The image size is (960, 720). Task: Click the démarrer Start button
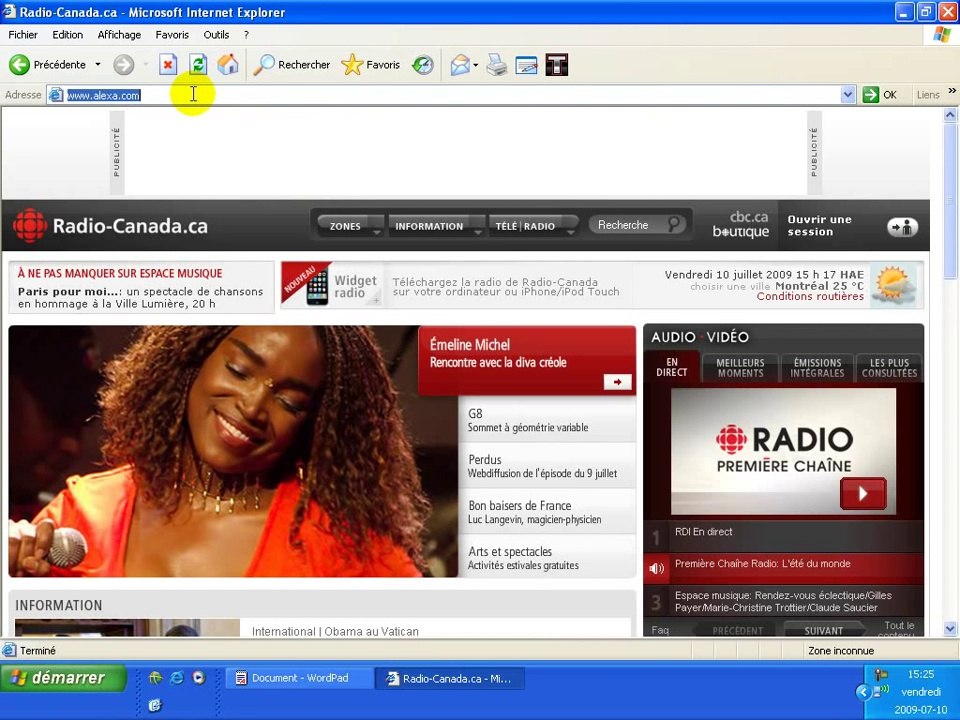coord(63,678)
